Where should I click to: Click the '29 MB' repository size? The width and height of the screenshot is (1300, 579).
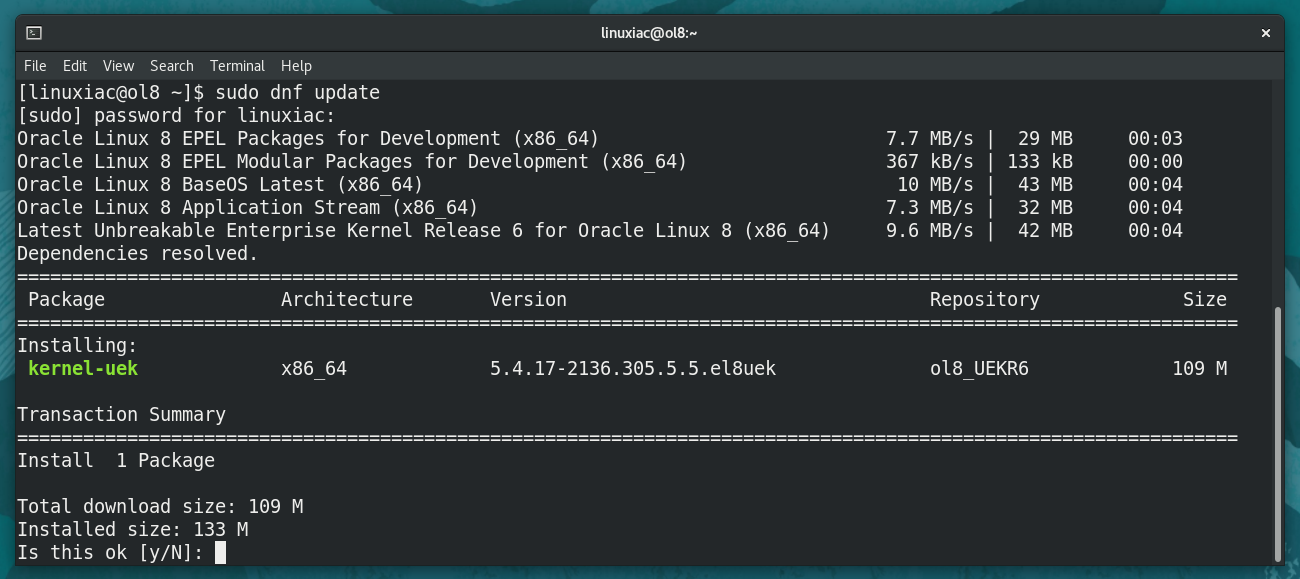pyautogui.click(x=1045, y=139)
